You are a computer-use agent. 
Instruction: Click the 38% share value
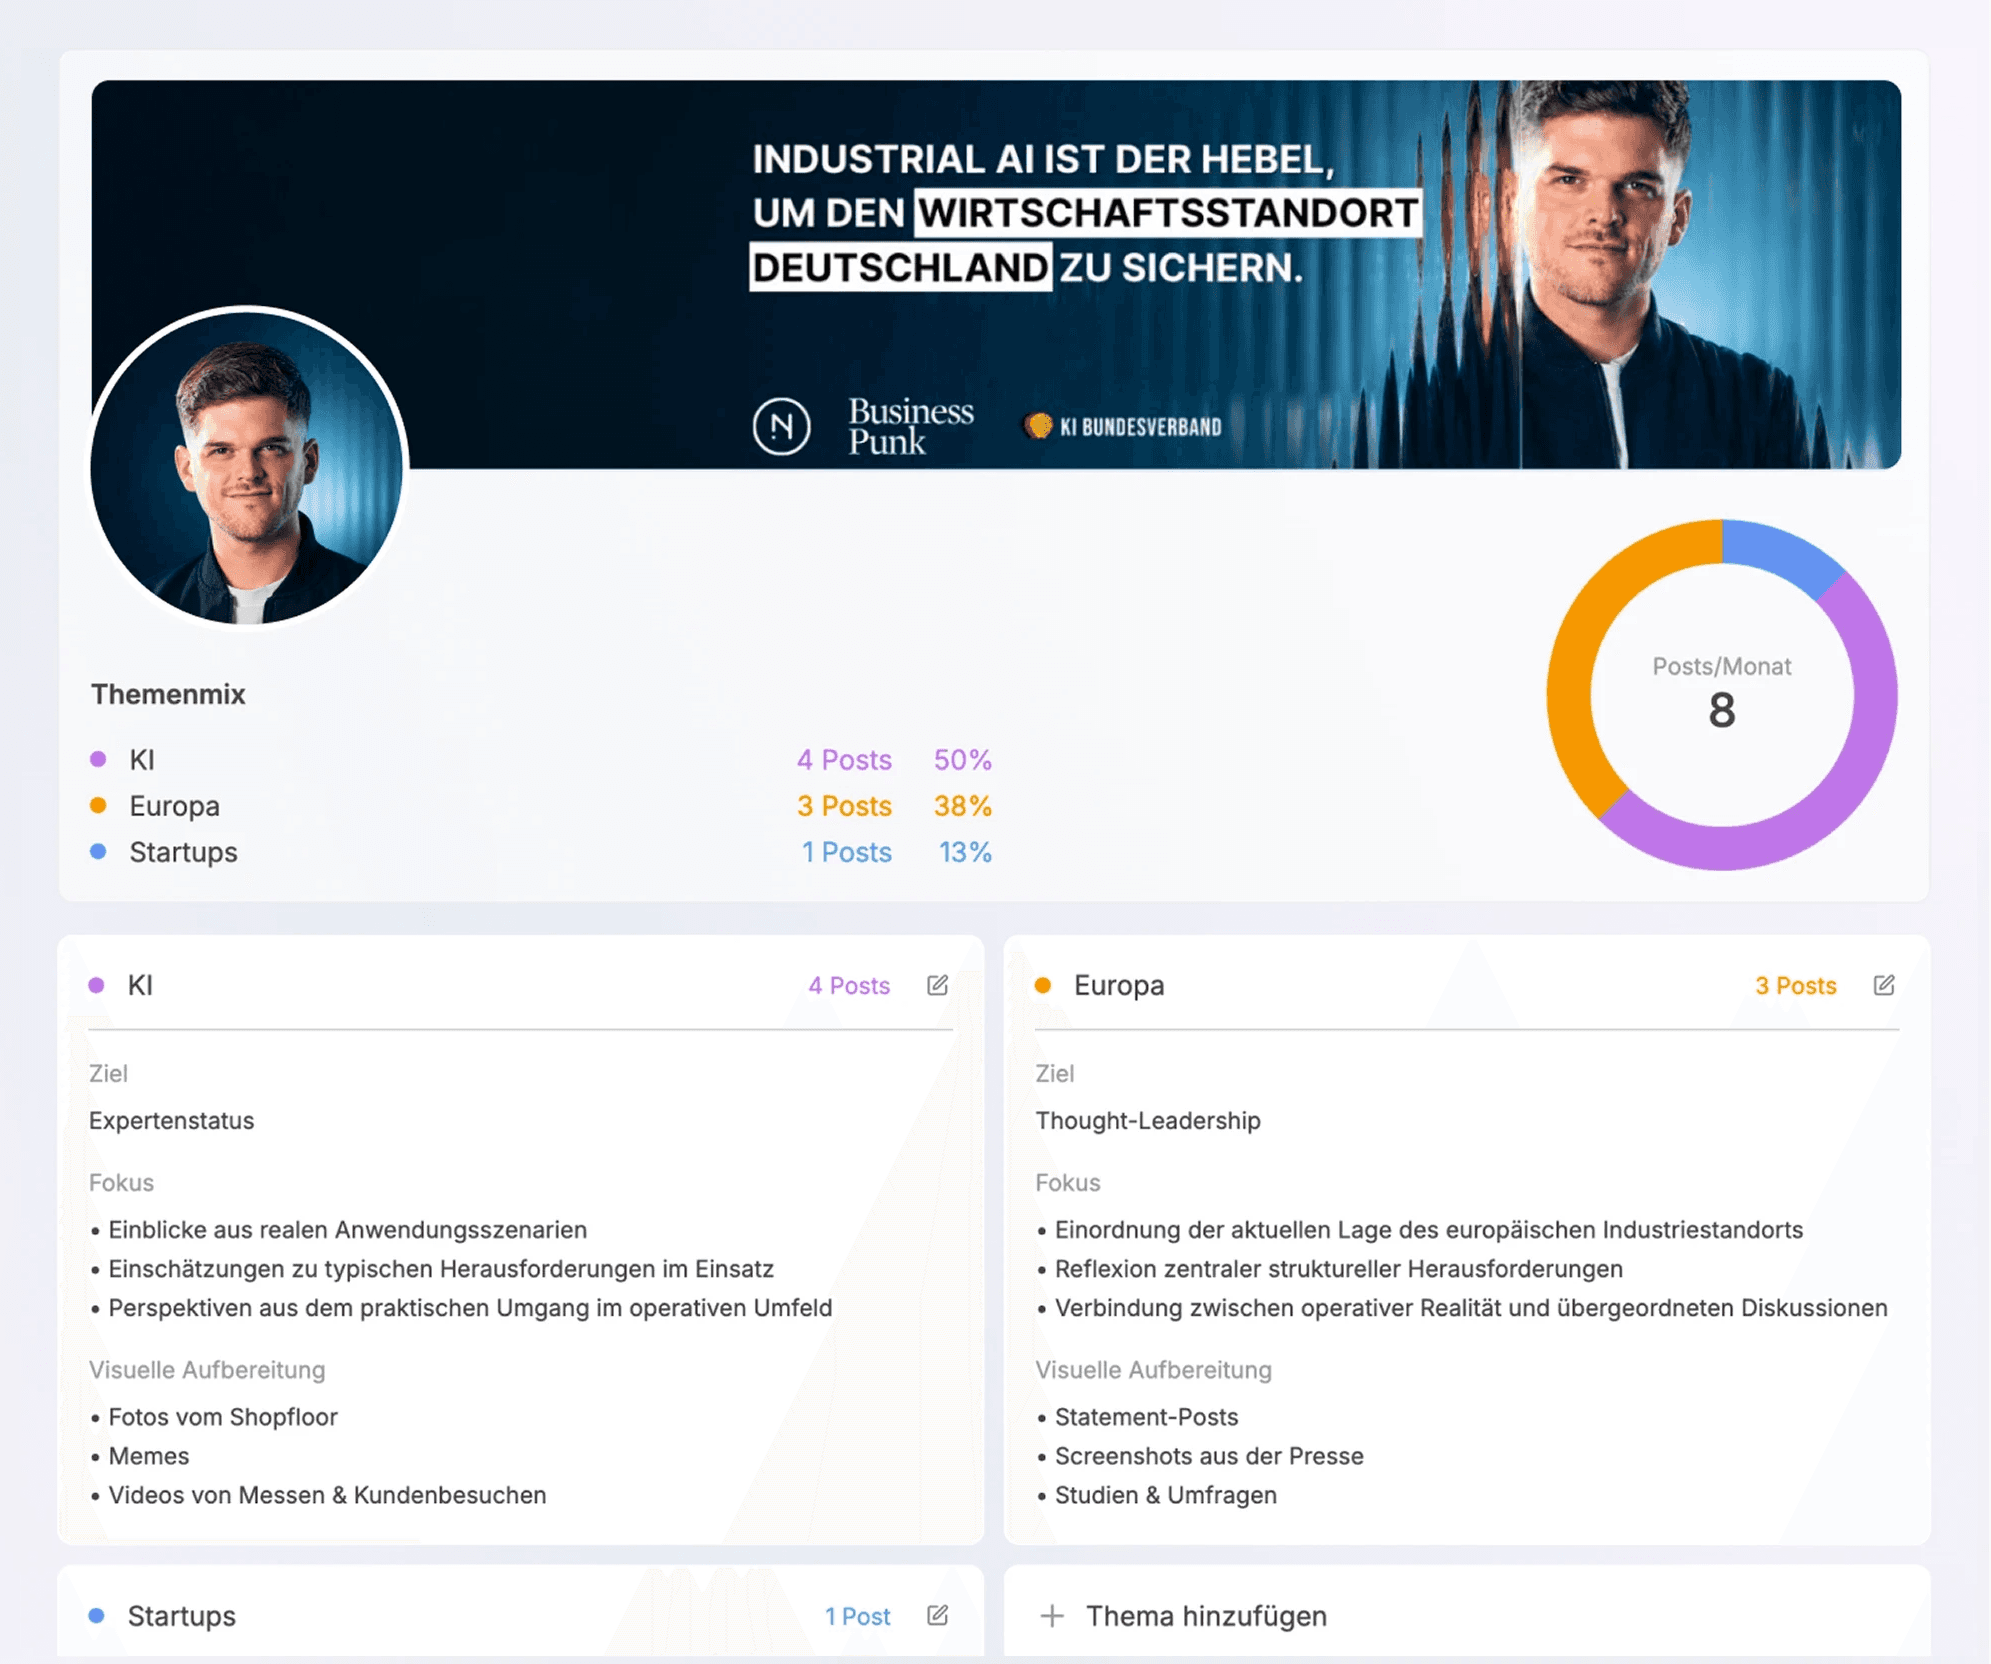(x=962, y=806)
